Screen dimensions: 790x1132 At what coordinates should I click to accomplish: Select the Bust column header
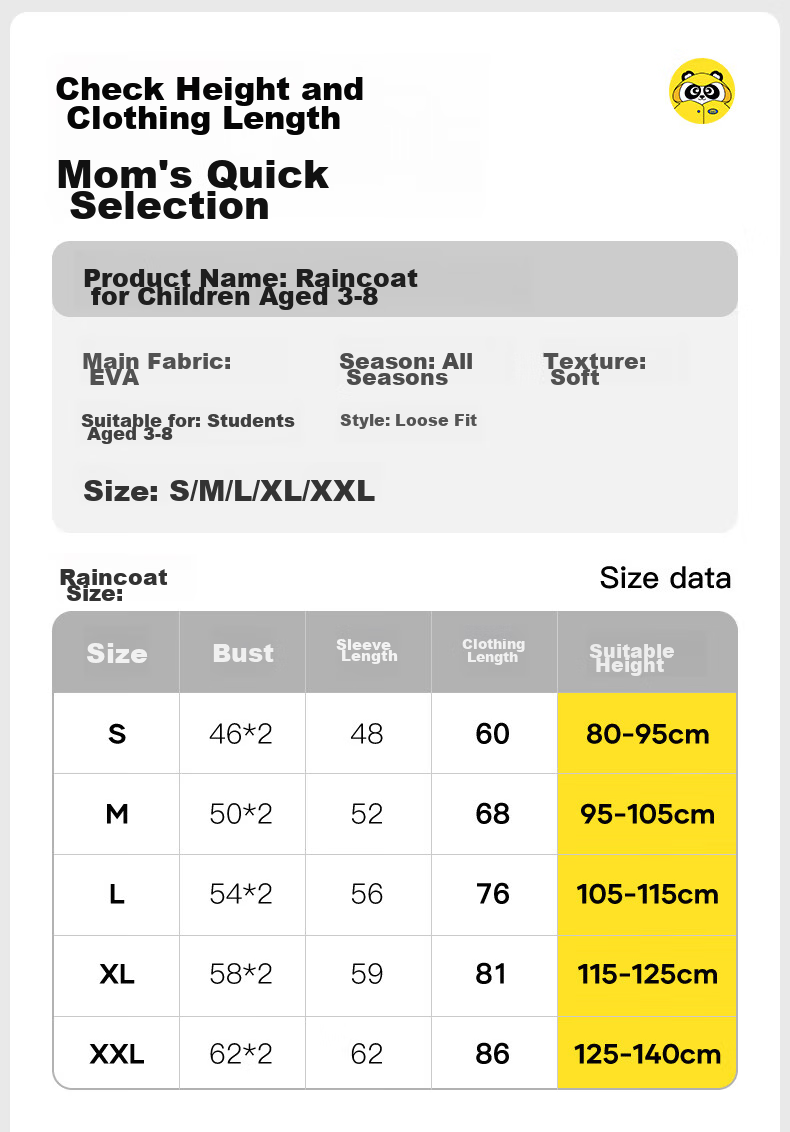(x=243, y=653)
